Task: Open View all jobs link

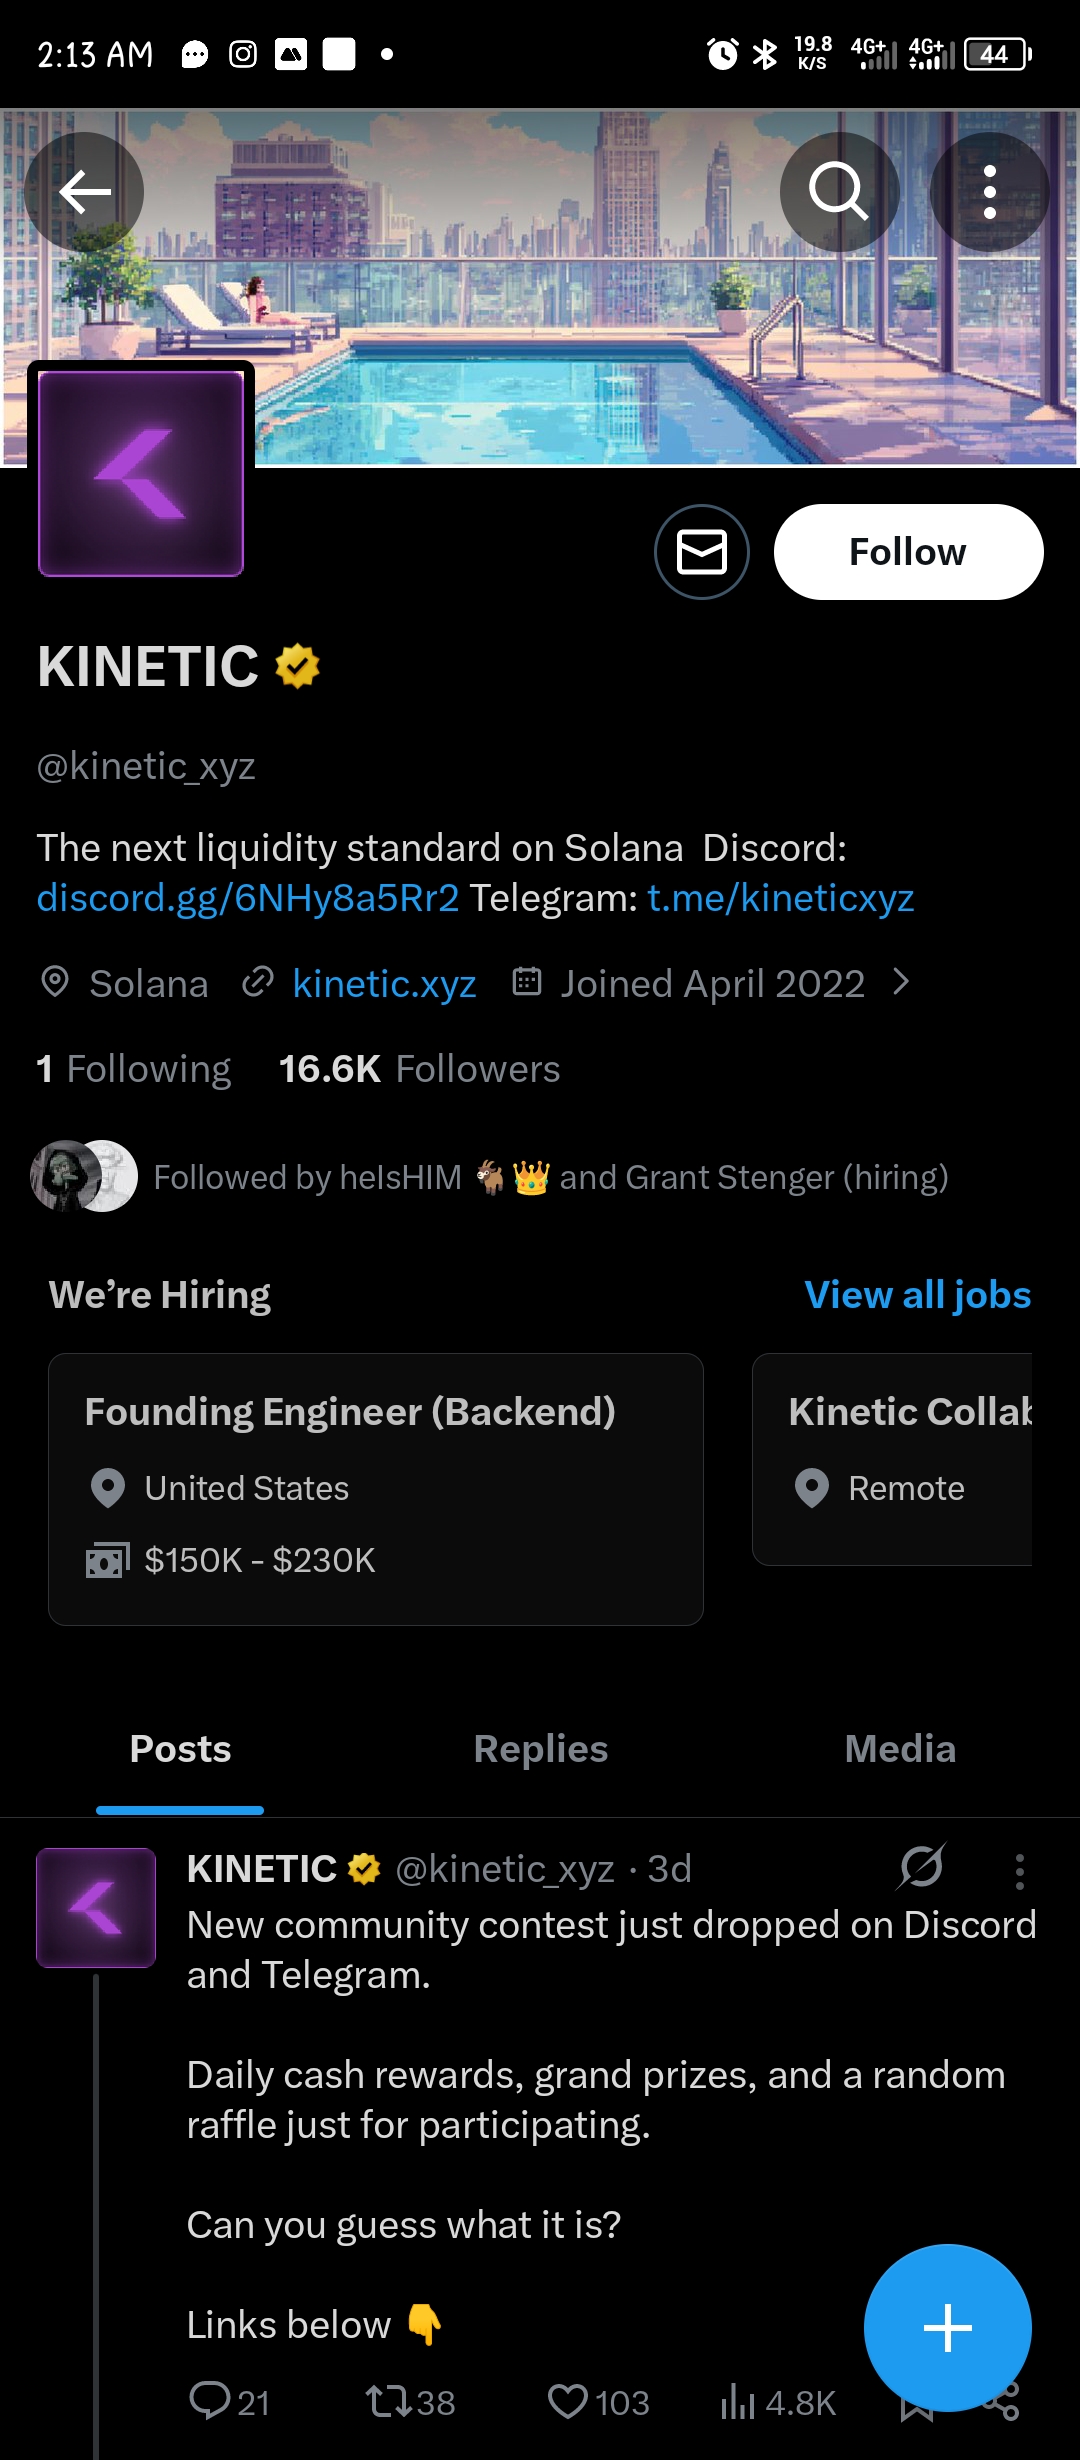Action: [917, 1295]
